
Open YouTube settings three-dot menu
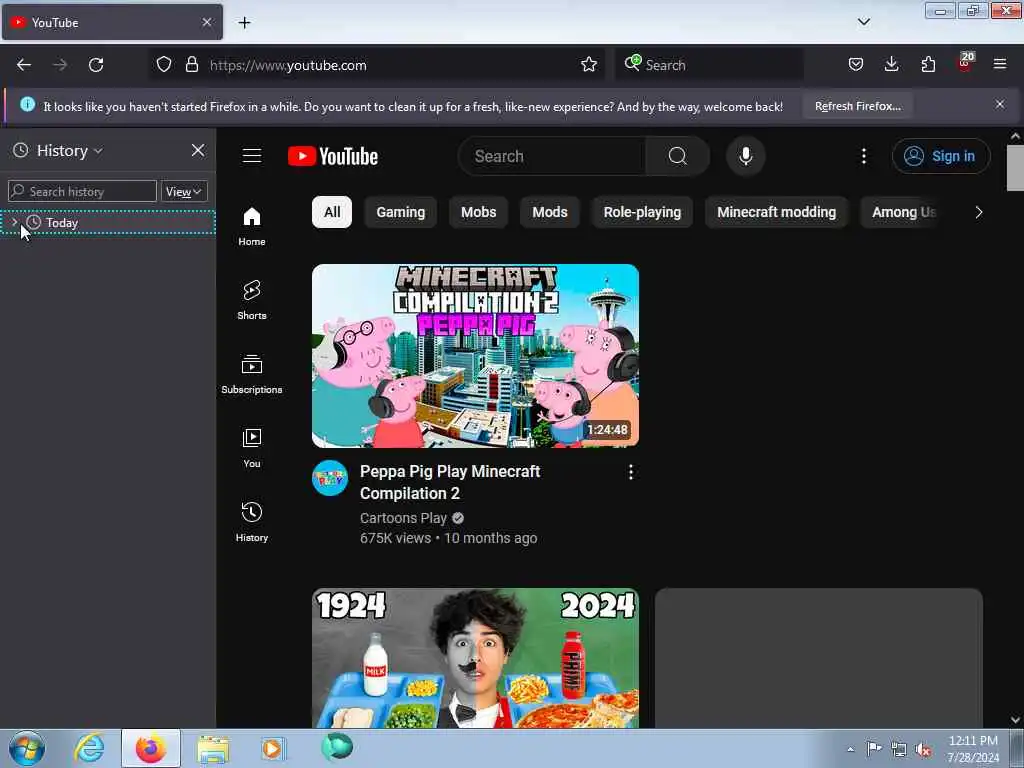pos(863,156)
